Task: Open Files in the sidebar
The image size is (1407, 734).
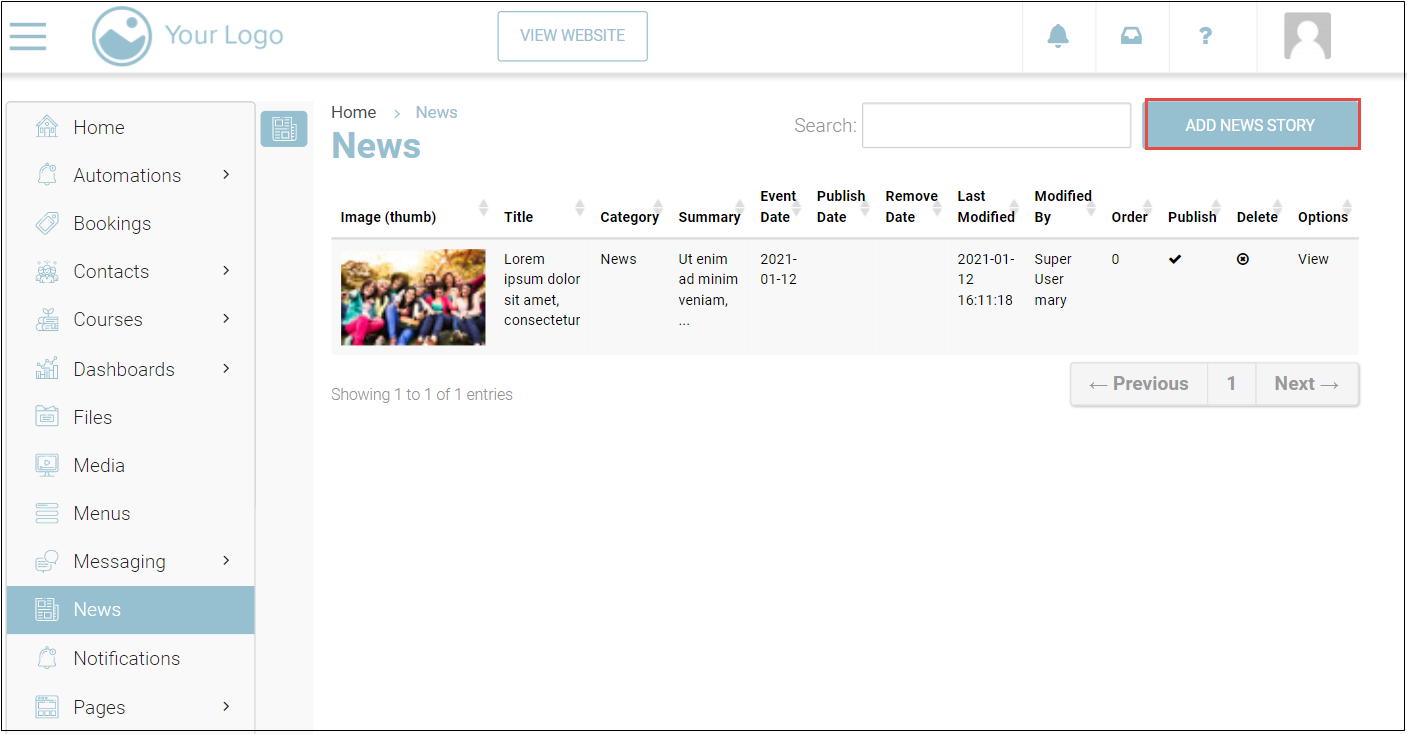Action: coord(92,417)
